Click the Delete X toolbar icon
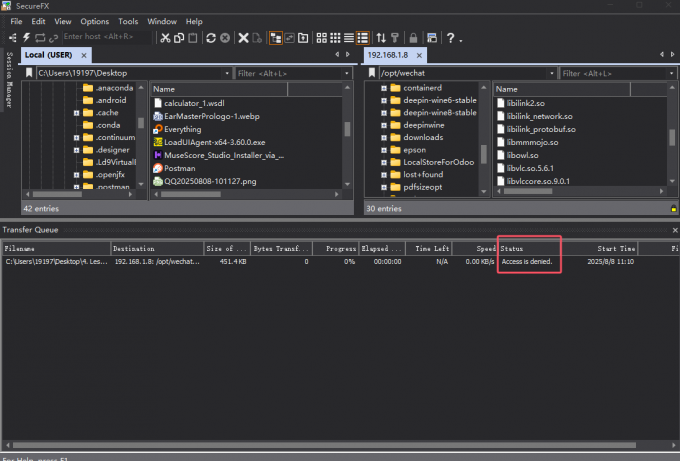The height and width of the screenshot is (461, 680). [243, 38]
